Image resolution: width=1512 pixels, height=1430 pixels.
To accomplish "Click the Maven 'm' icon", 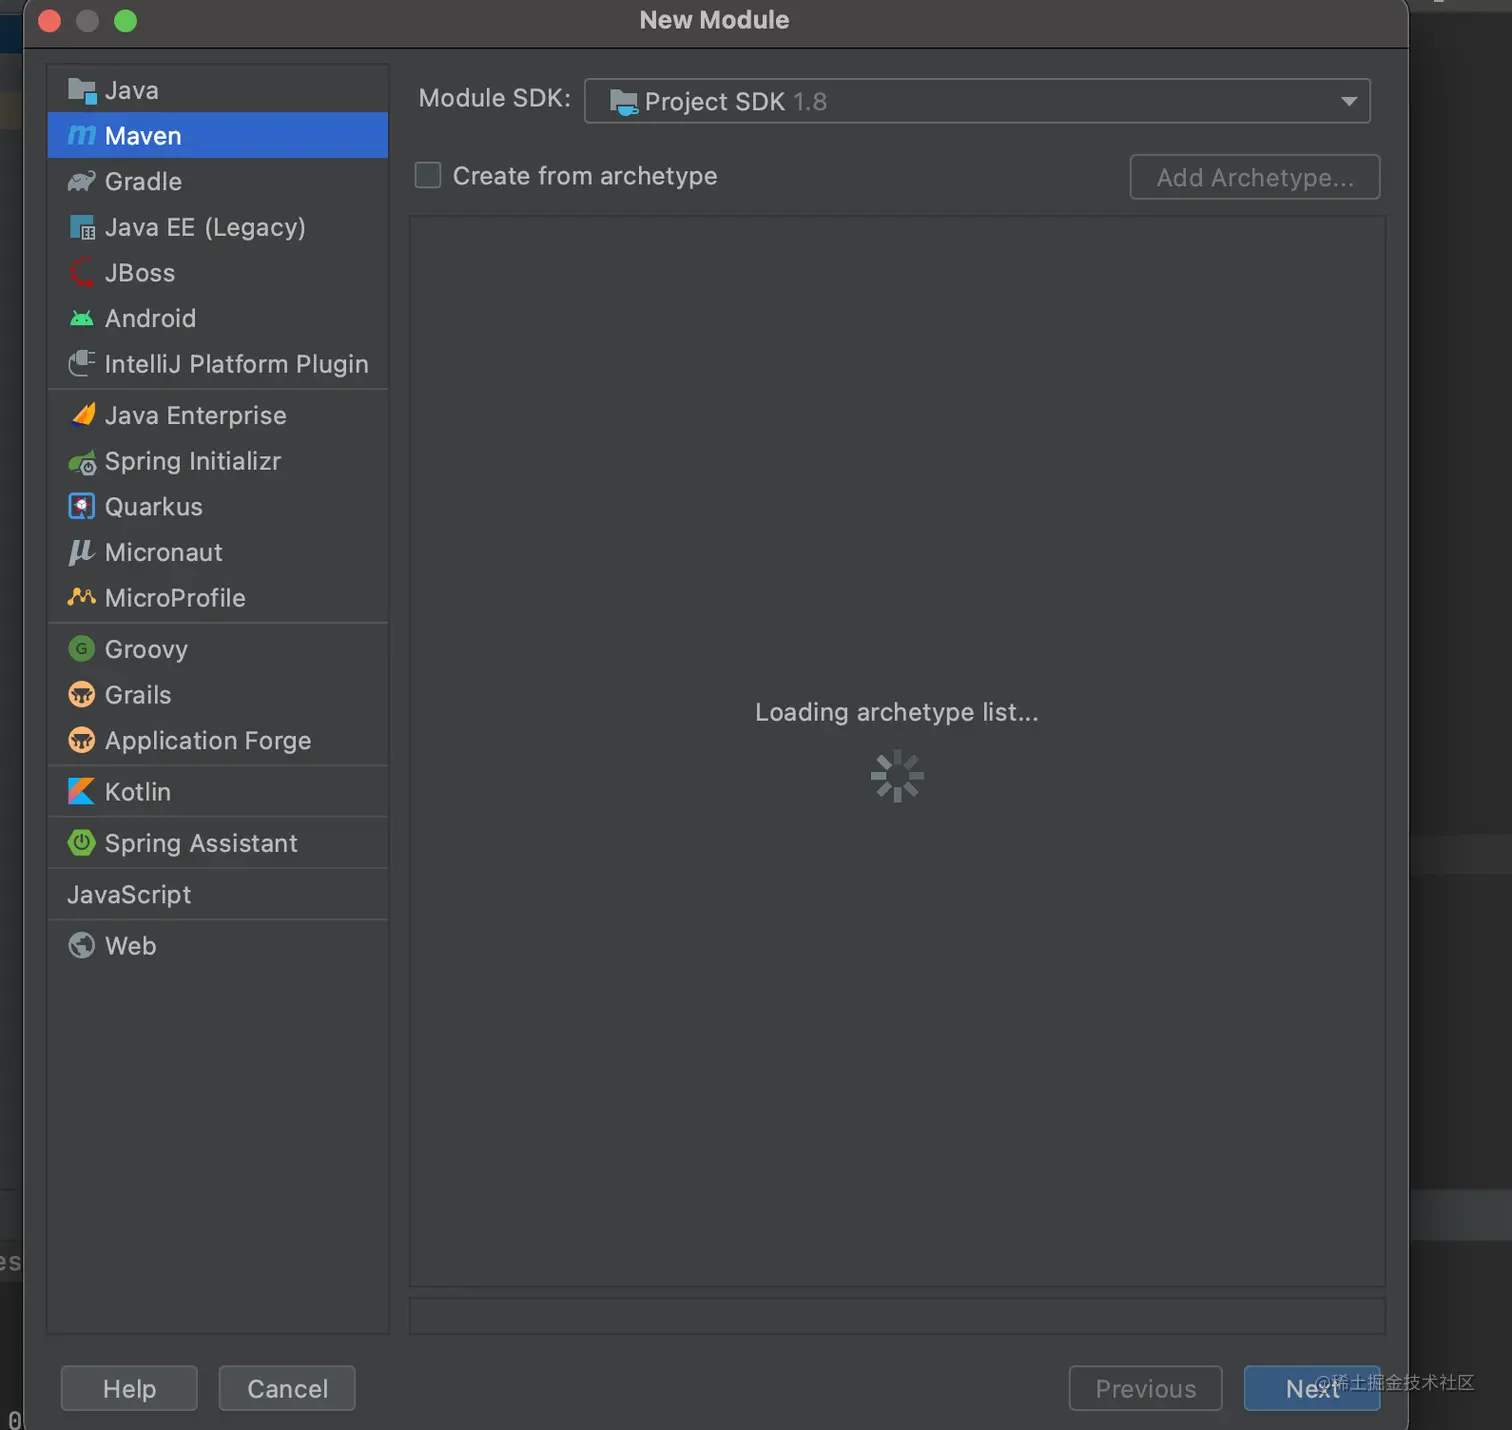I will 82,135.
